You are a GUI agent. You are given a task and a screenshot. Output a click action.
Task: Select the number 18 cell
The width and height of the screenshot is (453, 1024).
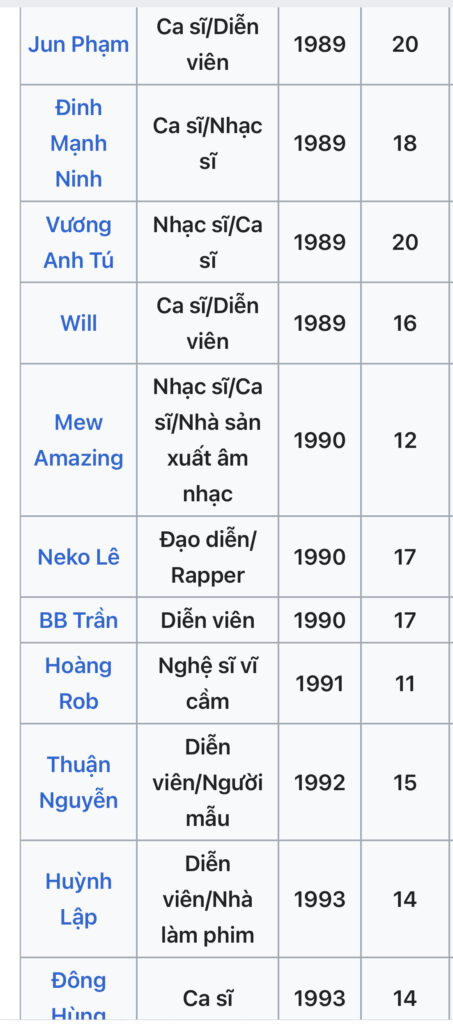point(405,143)
